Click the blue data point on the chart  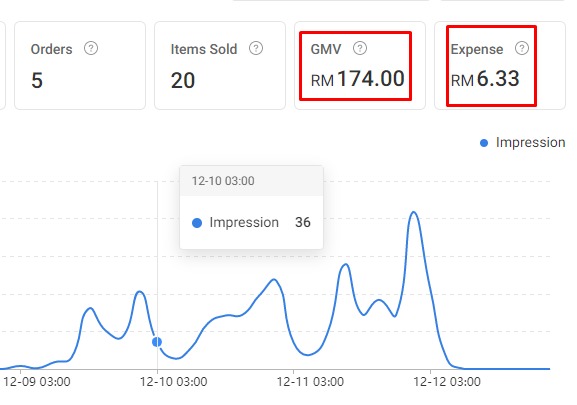point(157,342)
